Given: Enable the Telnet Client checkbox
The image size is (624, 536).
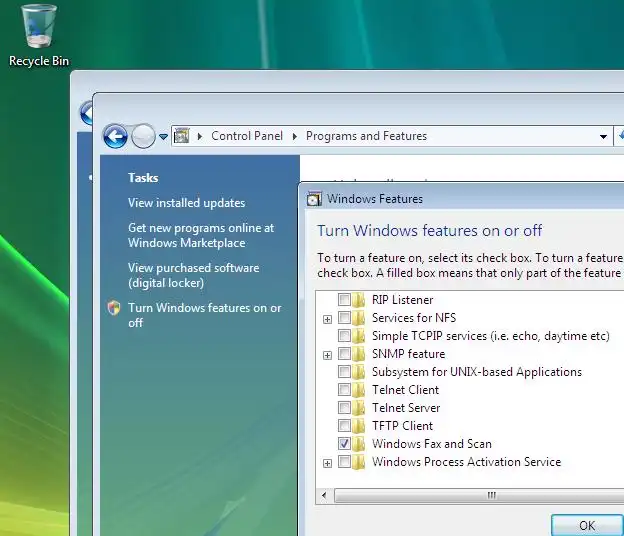Looking at the screenshot, I should (x=344, y=390).
